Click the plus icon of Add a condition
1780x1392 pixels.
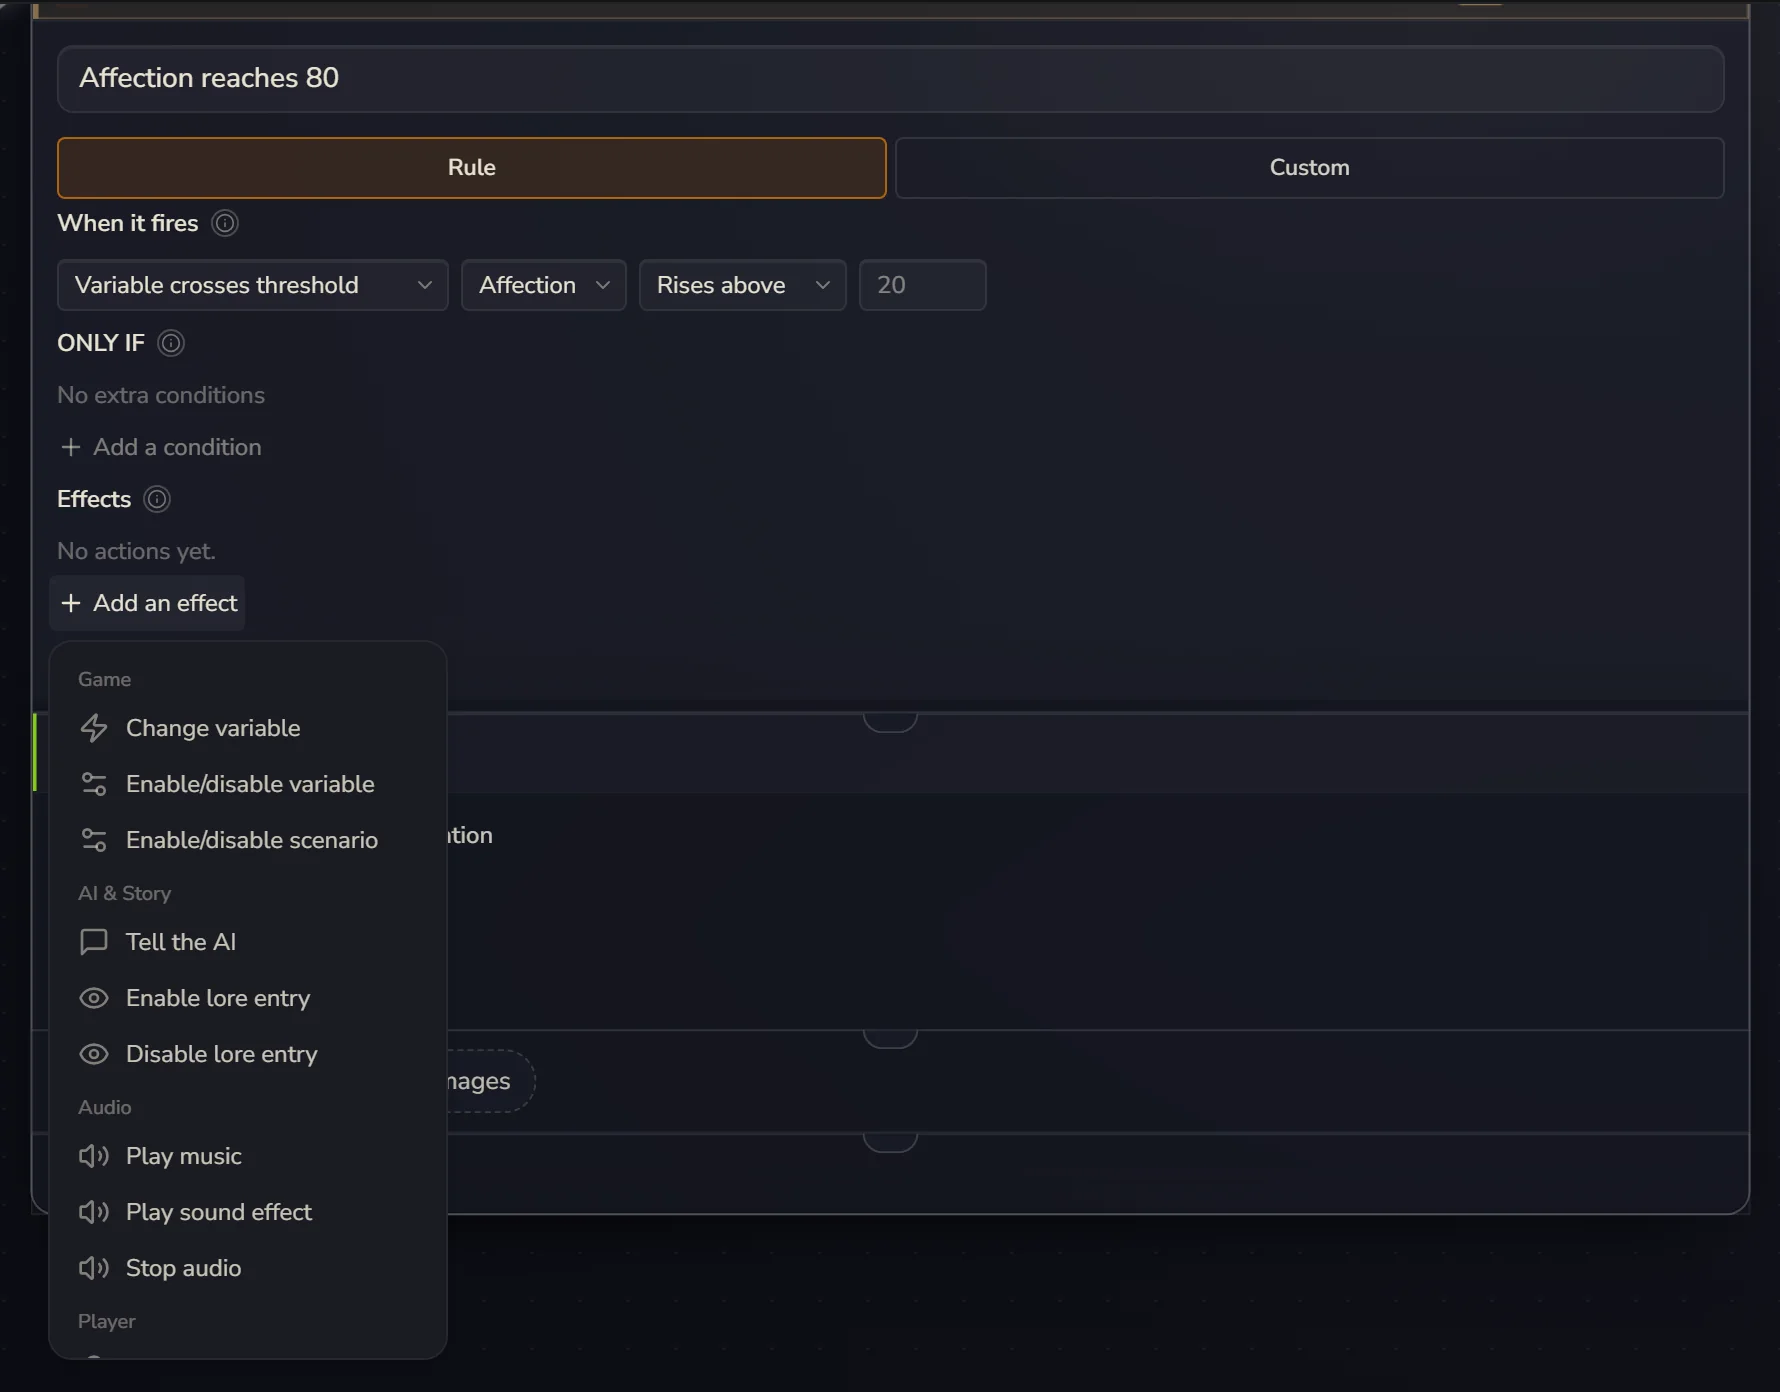point(70,447)
